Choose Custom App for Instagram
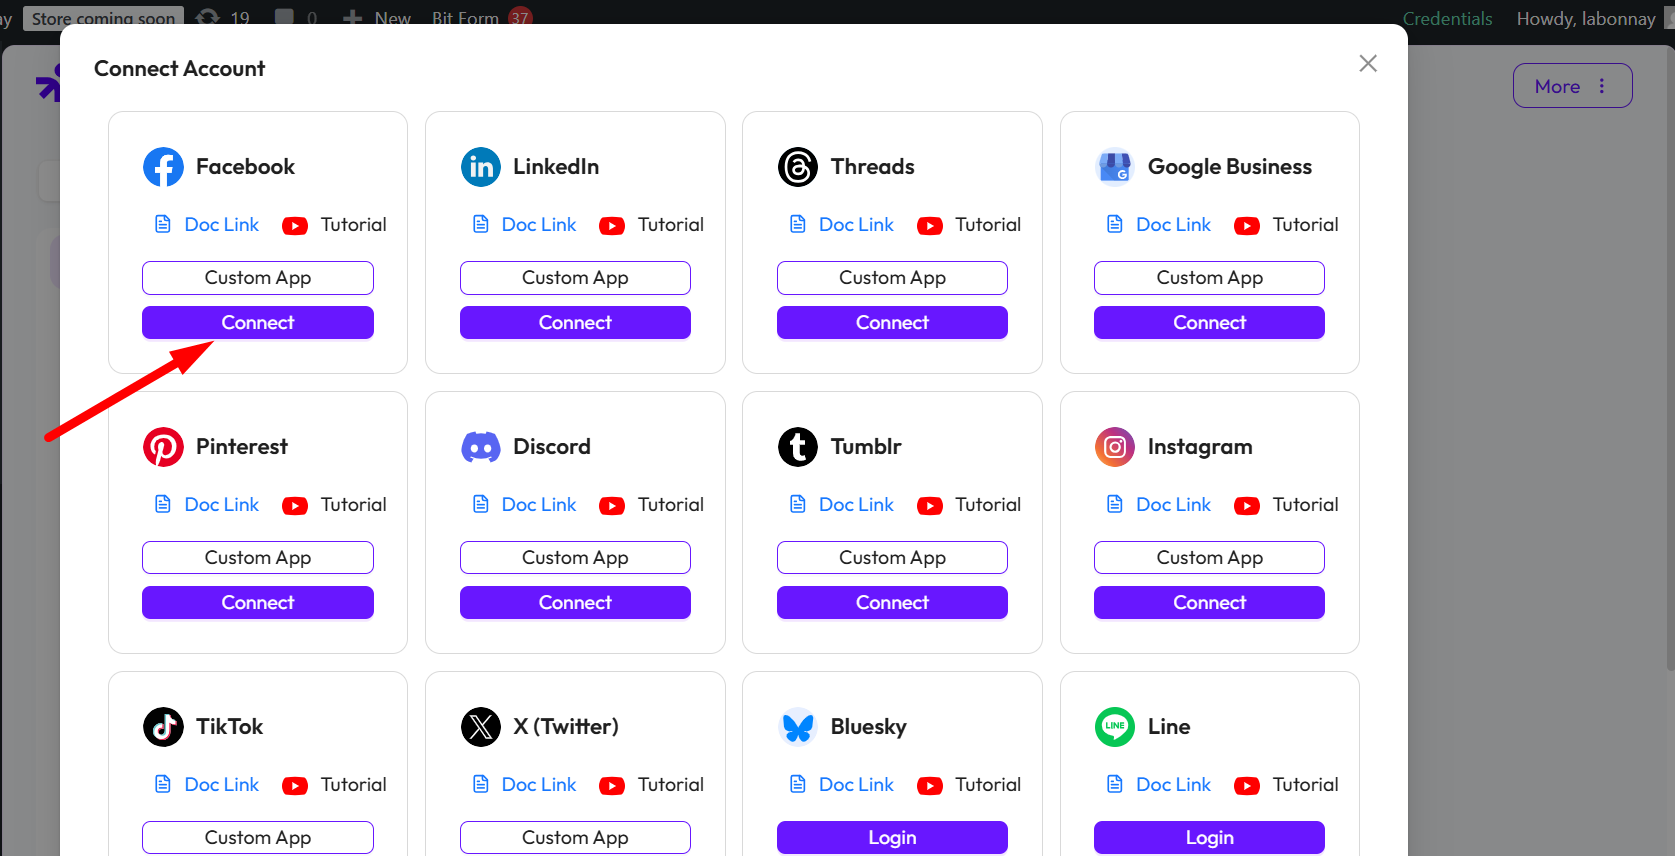Screen dimensions: 1675x856 [1209, 558]
